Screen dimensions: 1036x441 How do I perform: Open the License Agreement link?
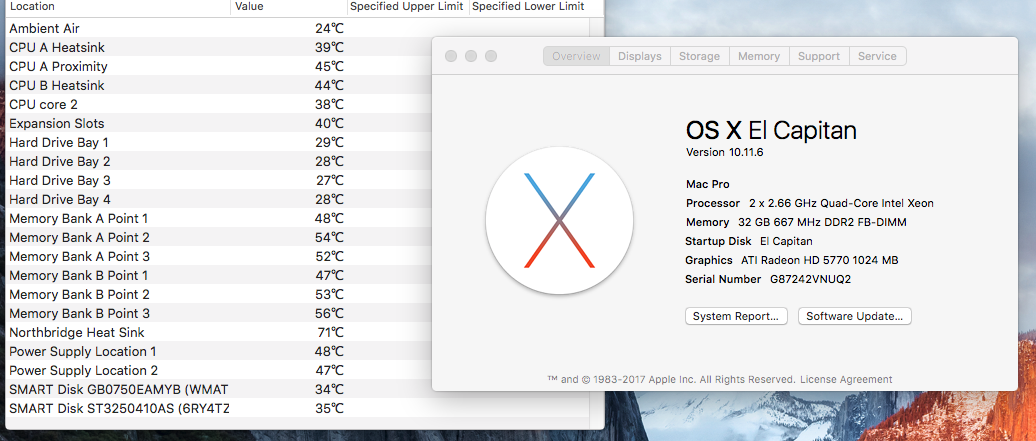click(x=846, y=380)
